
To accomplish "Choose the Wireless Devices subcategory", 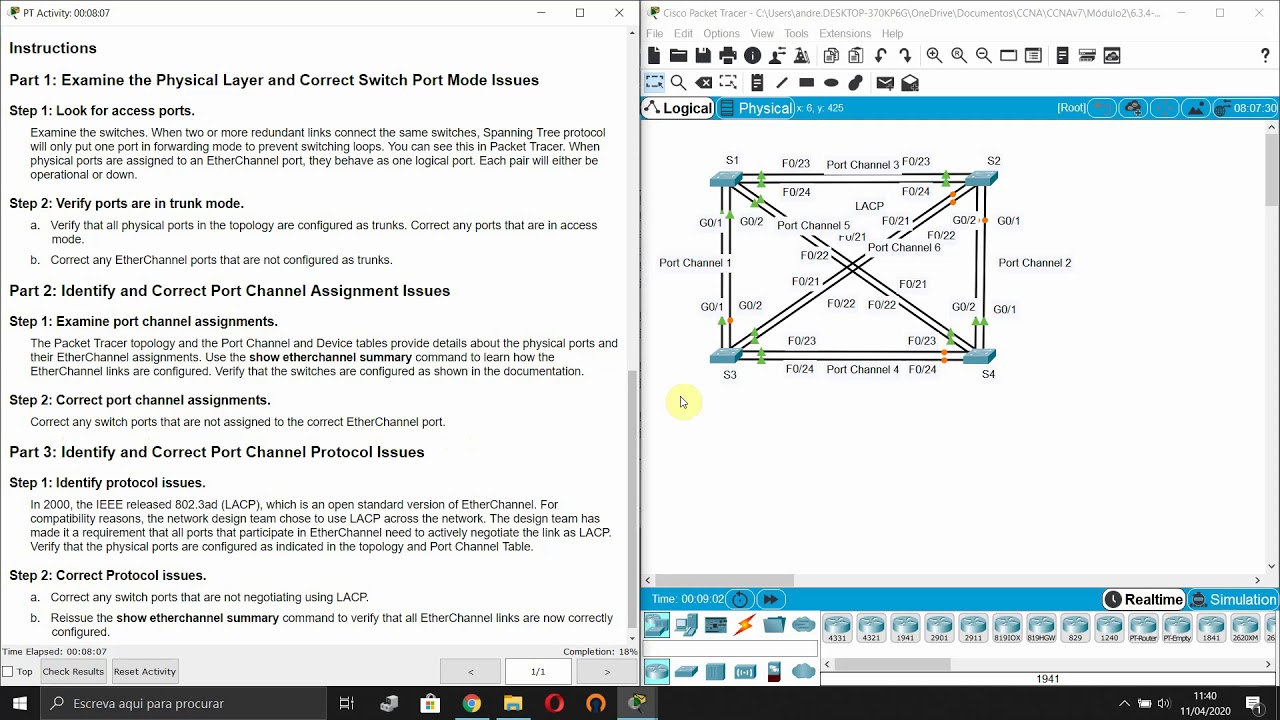I will (745, 672).
